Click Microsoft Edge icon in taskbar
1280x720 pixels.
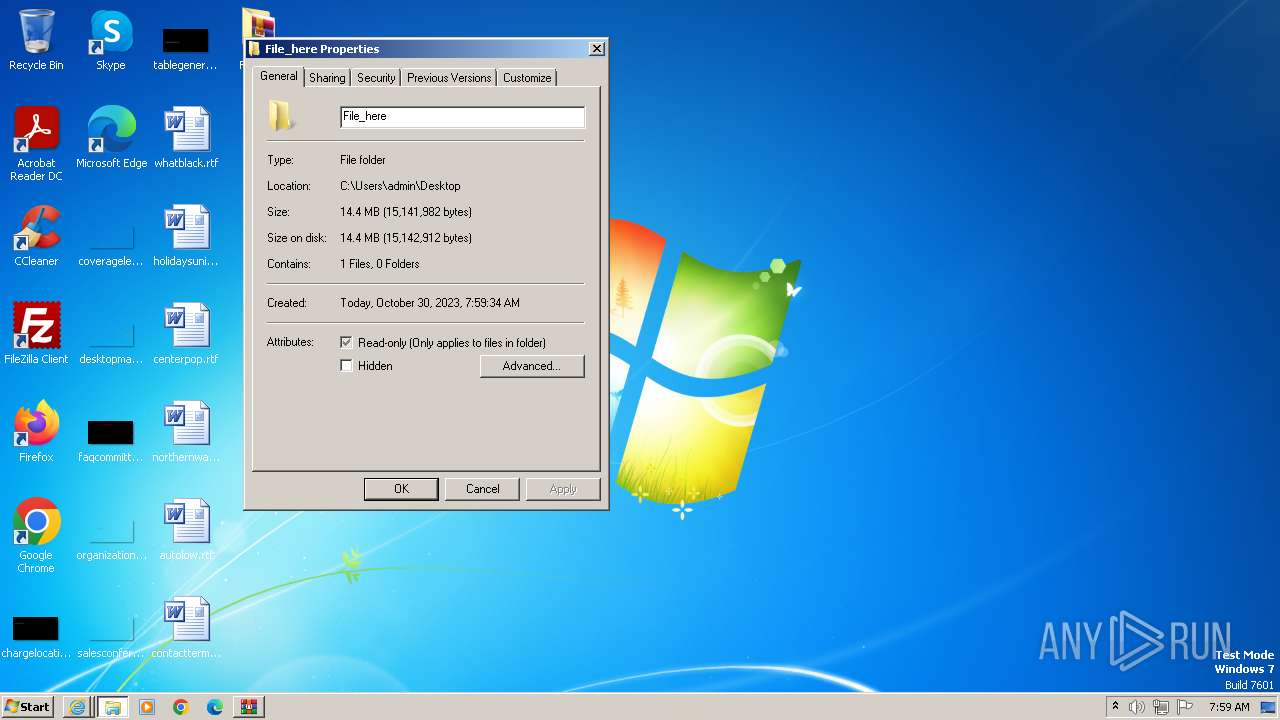tap(215, 707)
